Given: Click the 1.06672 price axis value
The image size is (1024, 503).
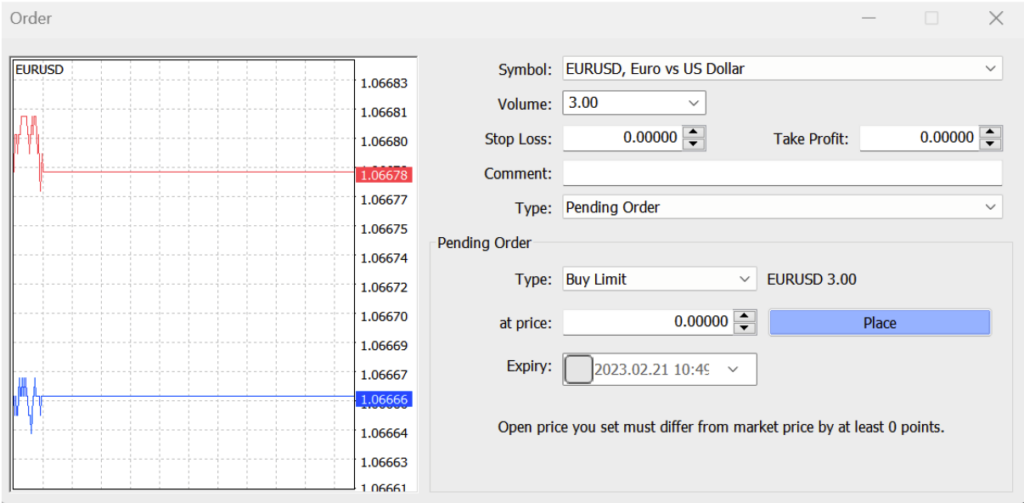Looking at the screenshot, I should (383, 287).
